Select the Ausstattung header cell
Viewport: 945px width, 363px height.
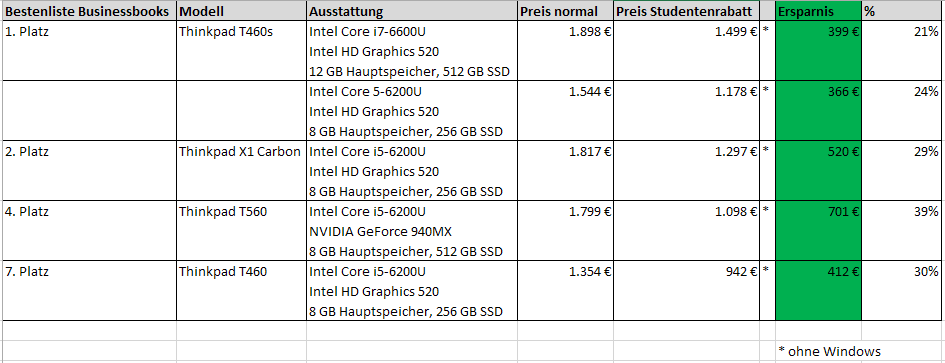coord(412,11)
